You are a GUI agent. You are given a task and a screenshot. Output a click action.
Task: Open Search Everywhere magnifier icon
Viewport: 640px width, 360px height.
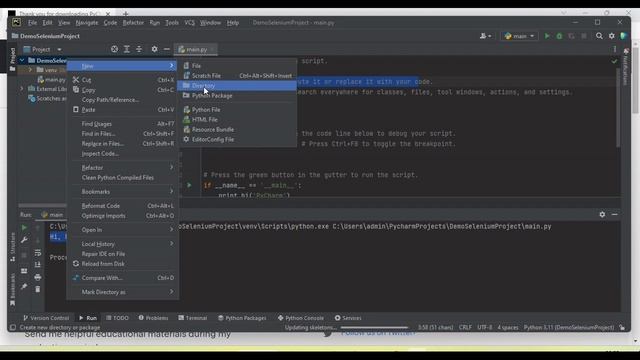click(599, 36)
